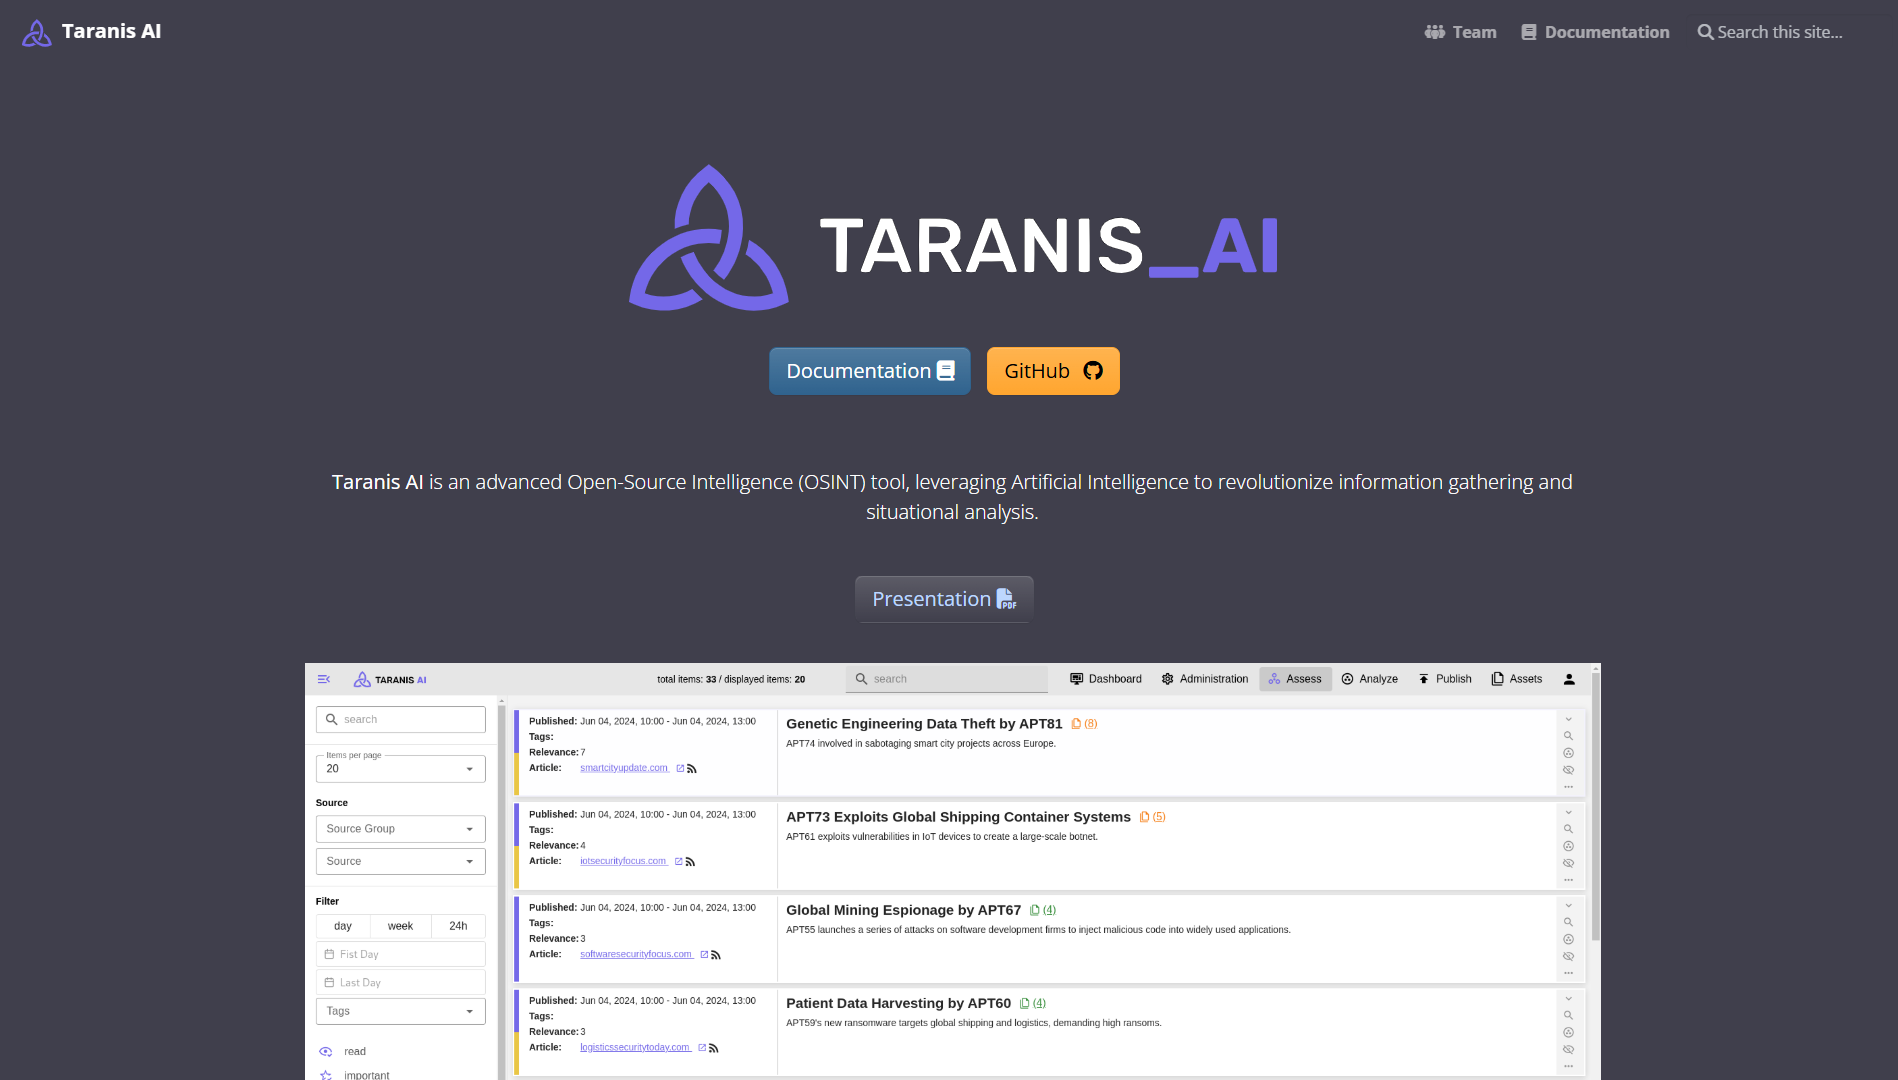Image resolution: width=1898 pixels, height=1080 pixels.
Task: Toggle the week filter button
Action: point(400,926)
